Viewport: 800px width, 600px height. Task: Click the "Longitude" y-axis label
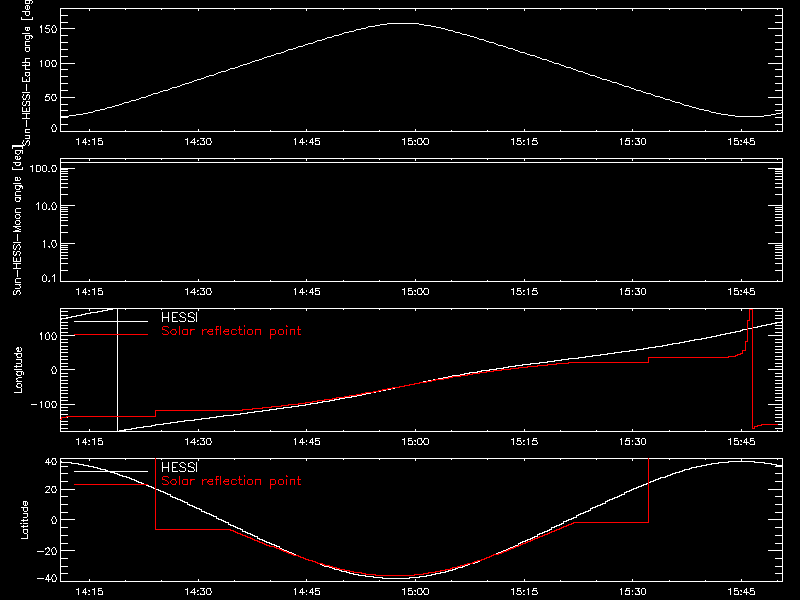pyautogui.click(x=18, y=370)
